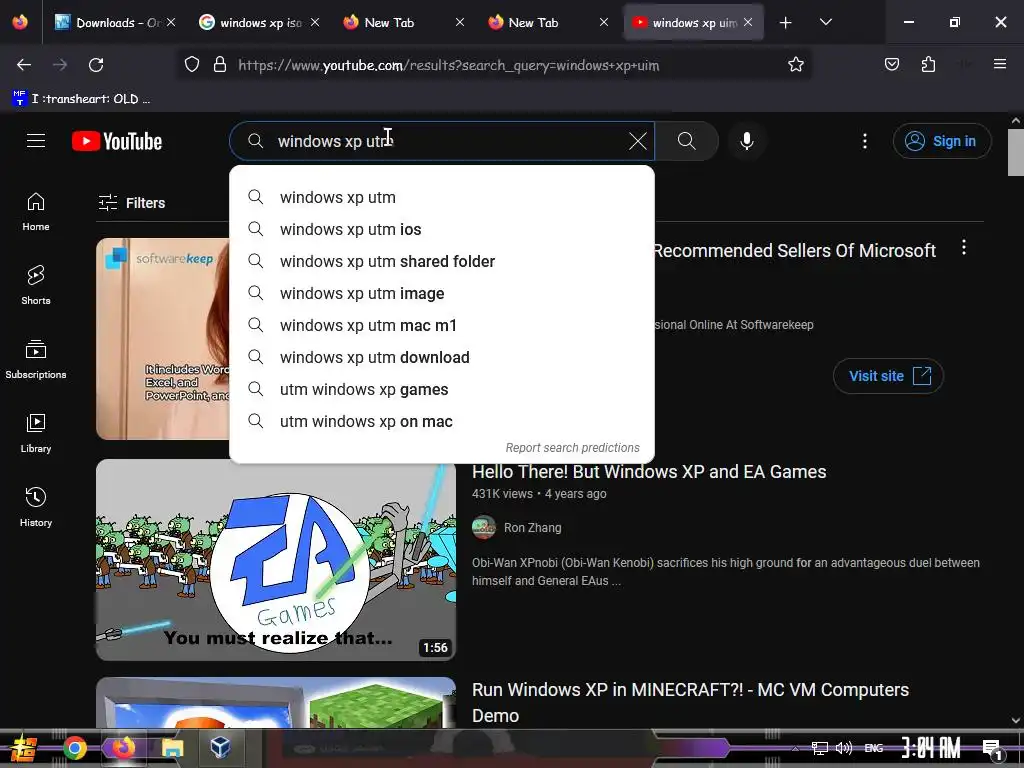Image resolution: width=1024 pixels, height=768 pixels.
Task: Open the Start menu button
Action: (23, 749)
